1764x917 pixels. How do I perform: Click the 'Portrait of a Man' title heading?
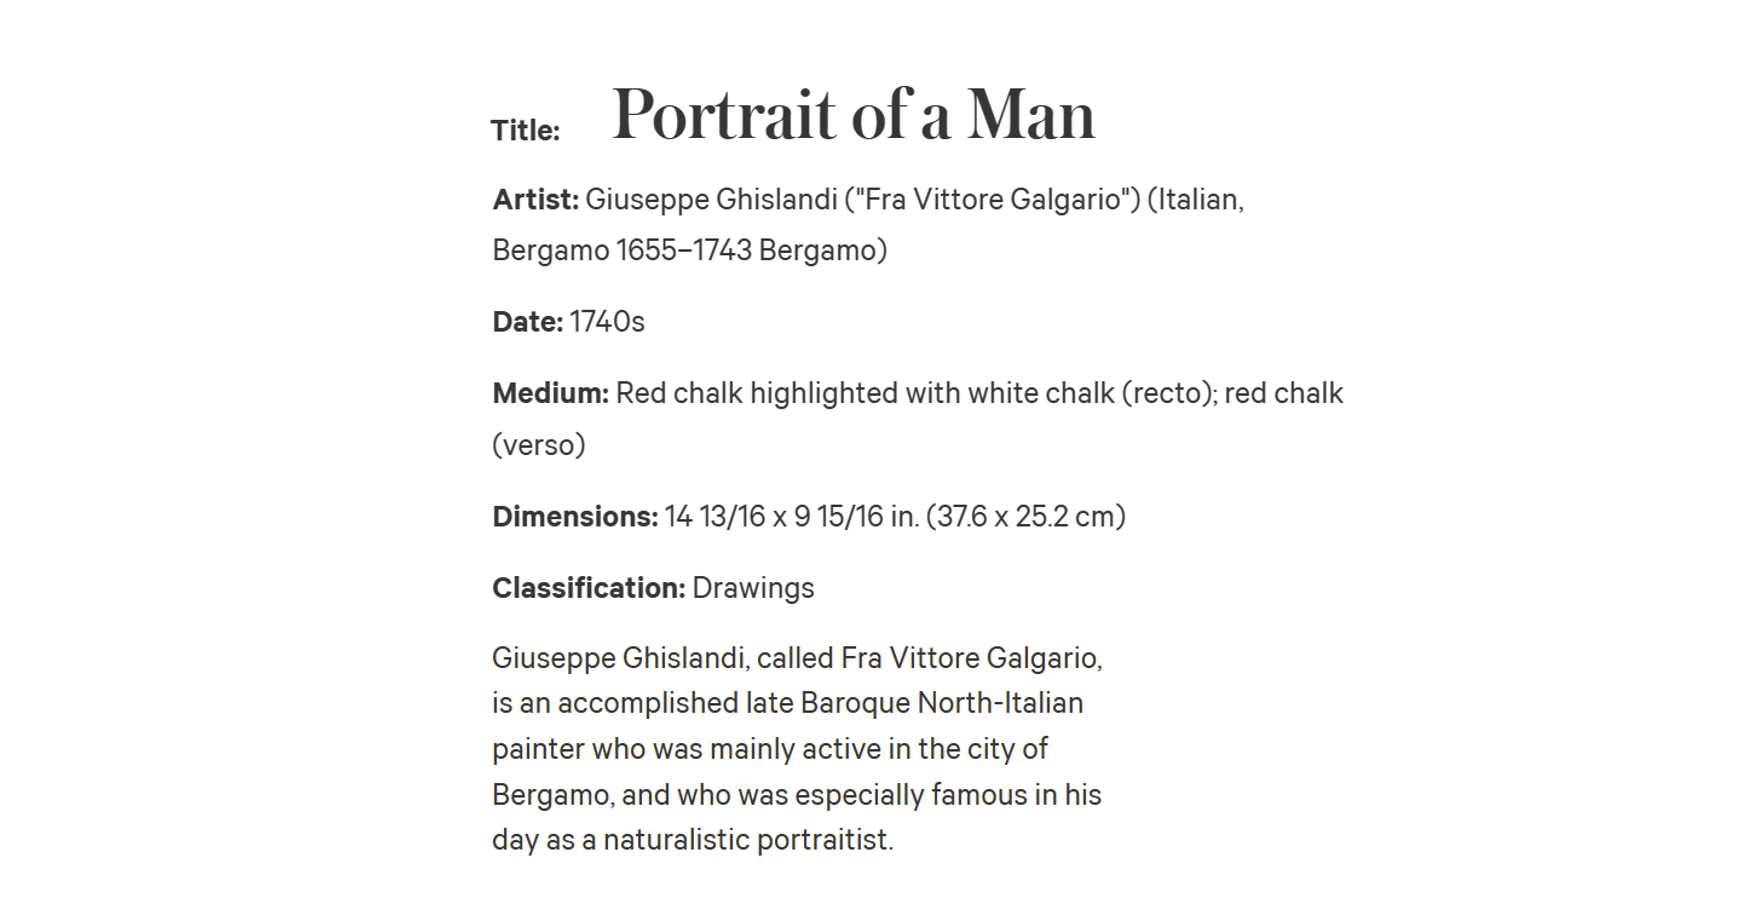(x=853, y=115)
